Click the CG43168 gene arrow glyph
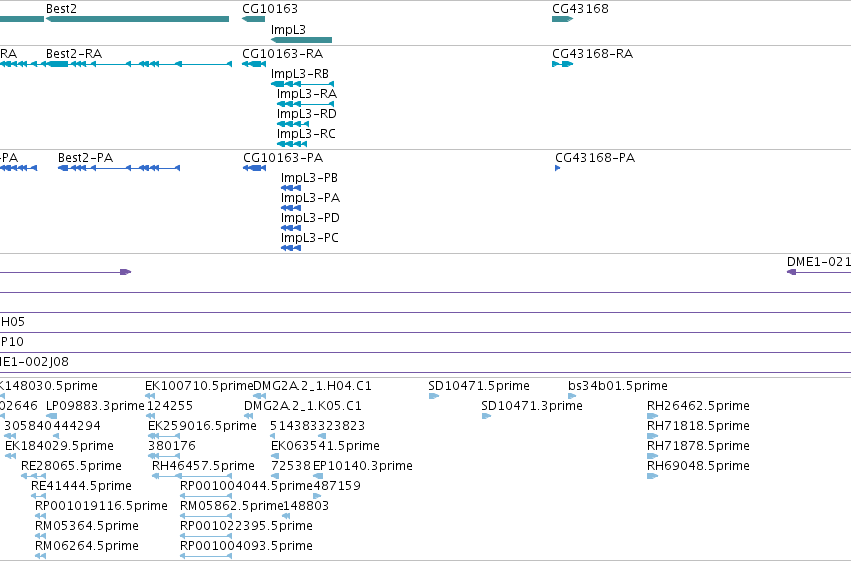Screen dimensions: 851x561 click(562, 19)
